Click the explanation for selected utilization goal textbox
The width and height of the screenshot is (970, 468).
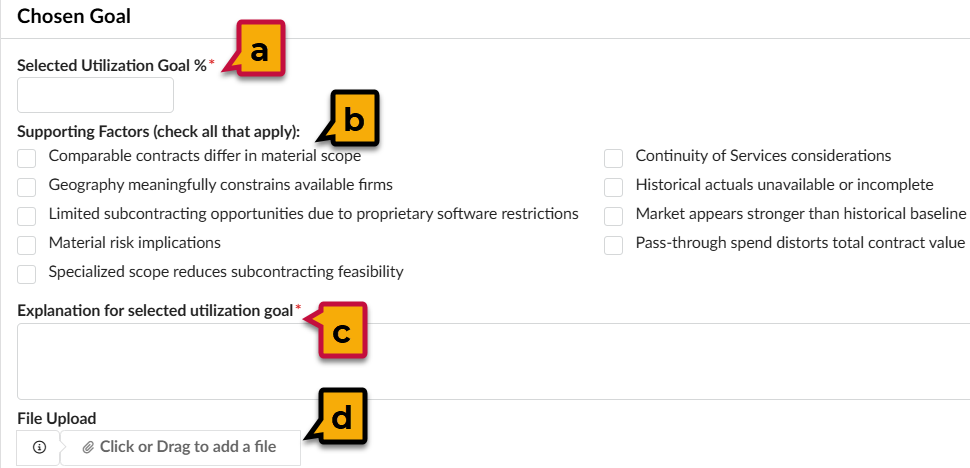(494, 361)
